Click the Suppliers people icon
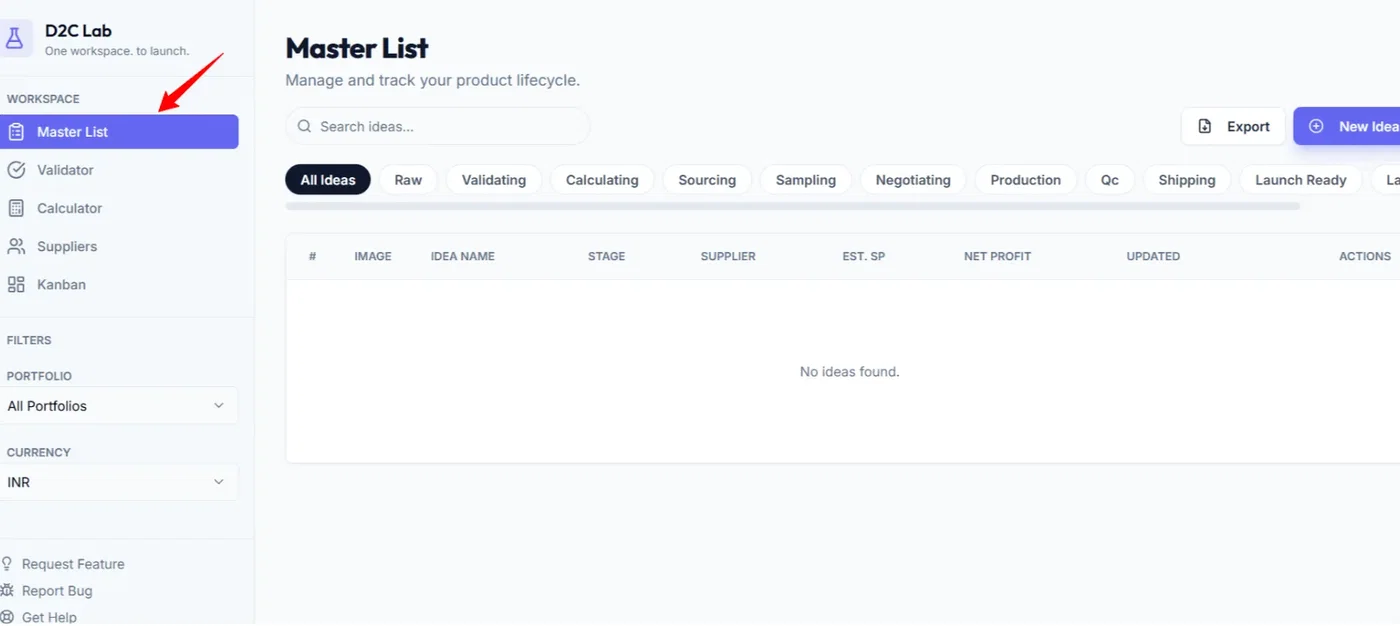 coord(16,246)
